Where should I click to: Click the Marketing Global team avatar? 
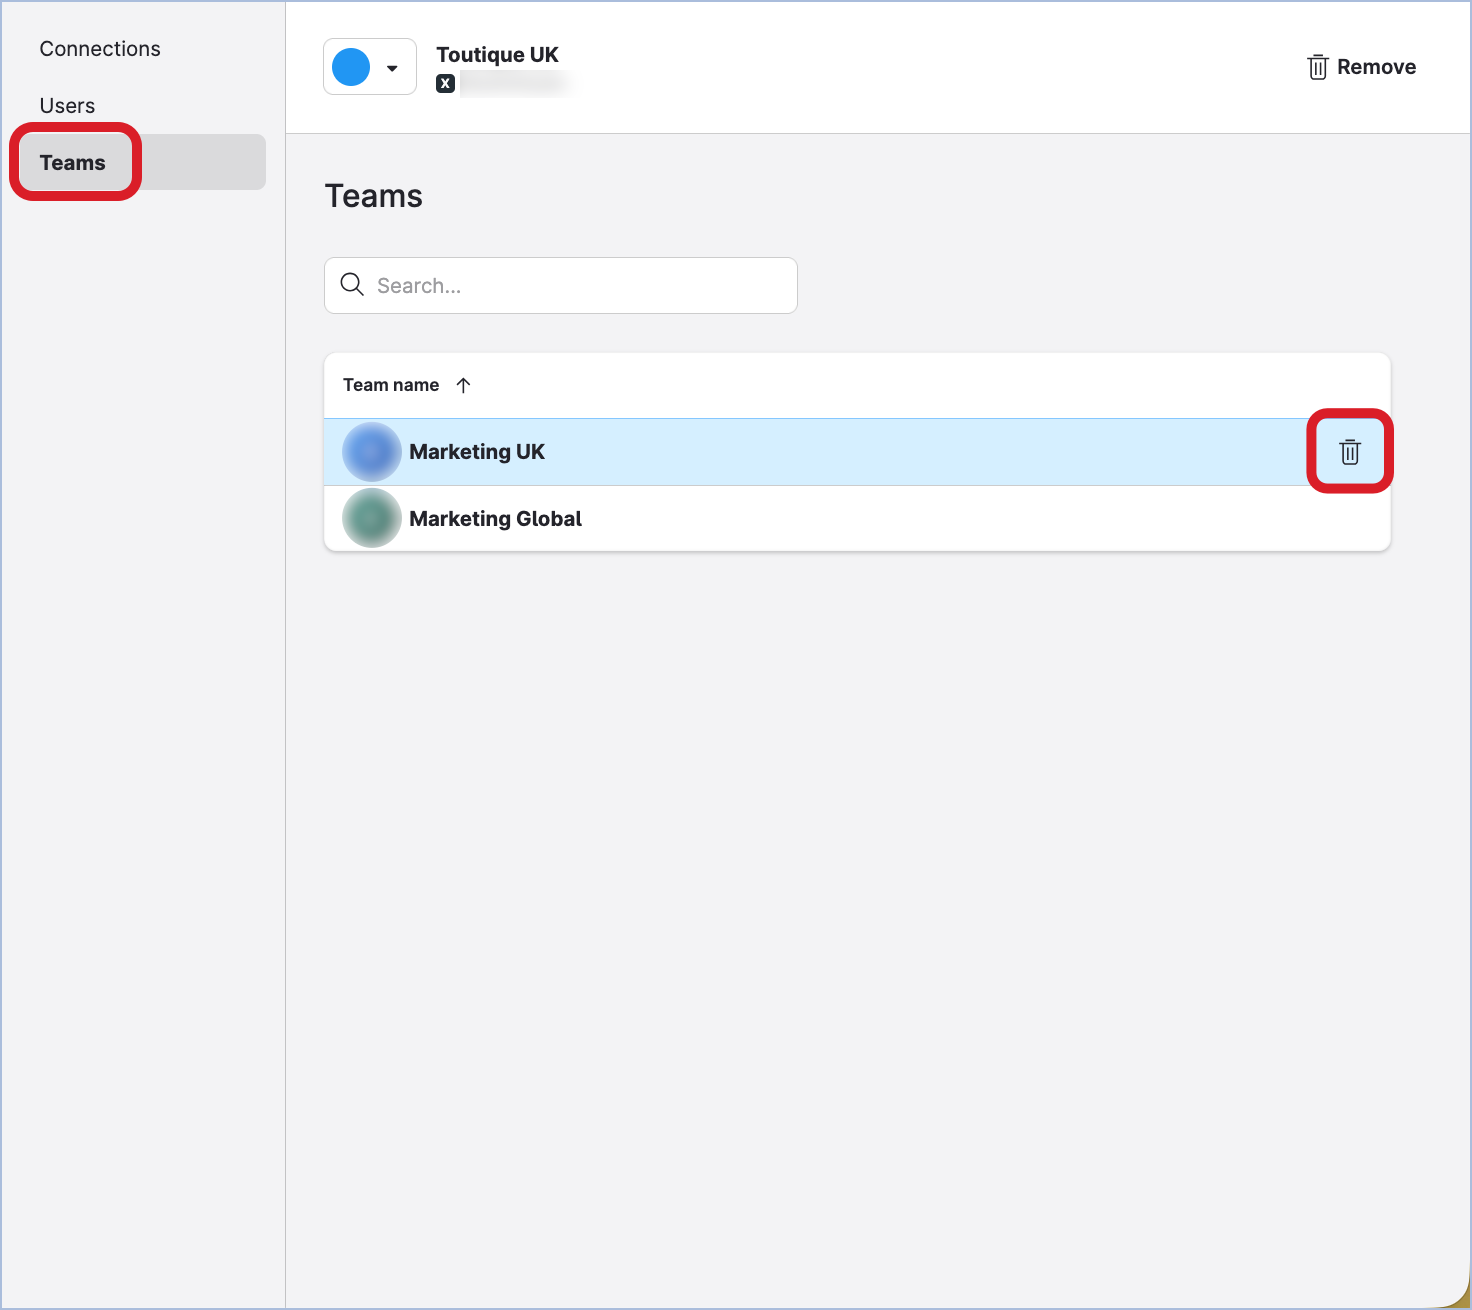[x=371, y=518]
